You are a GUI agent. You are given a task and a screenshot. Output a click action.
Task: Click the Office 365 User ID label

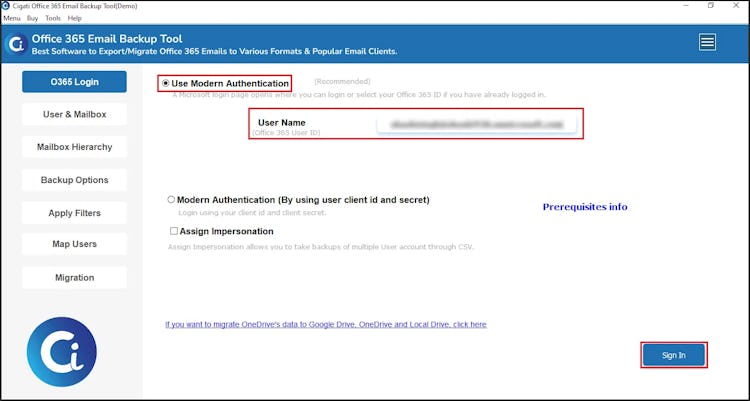(x=287, y=133)
